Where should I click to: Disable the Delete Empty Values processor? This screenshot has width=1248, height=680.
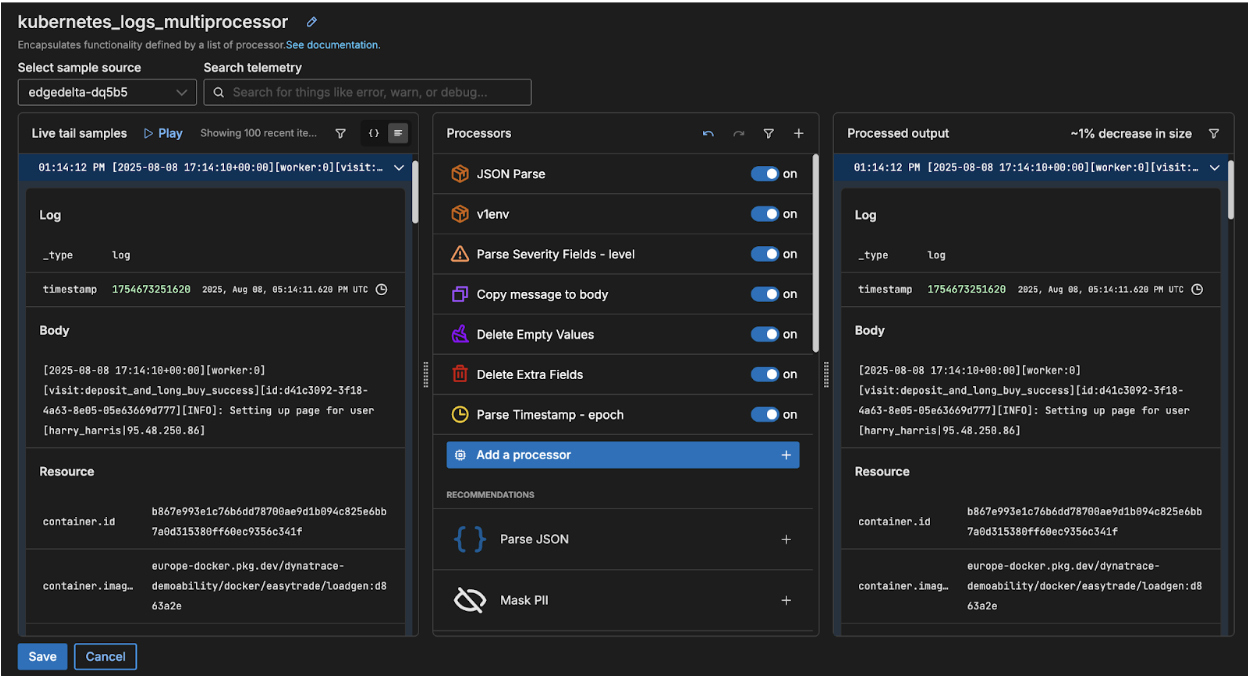(x=765, y=334)
